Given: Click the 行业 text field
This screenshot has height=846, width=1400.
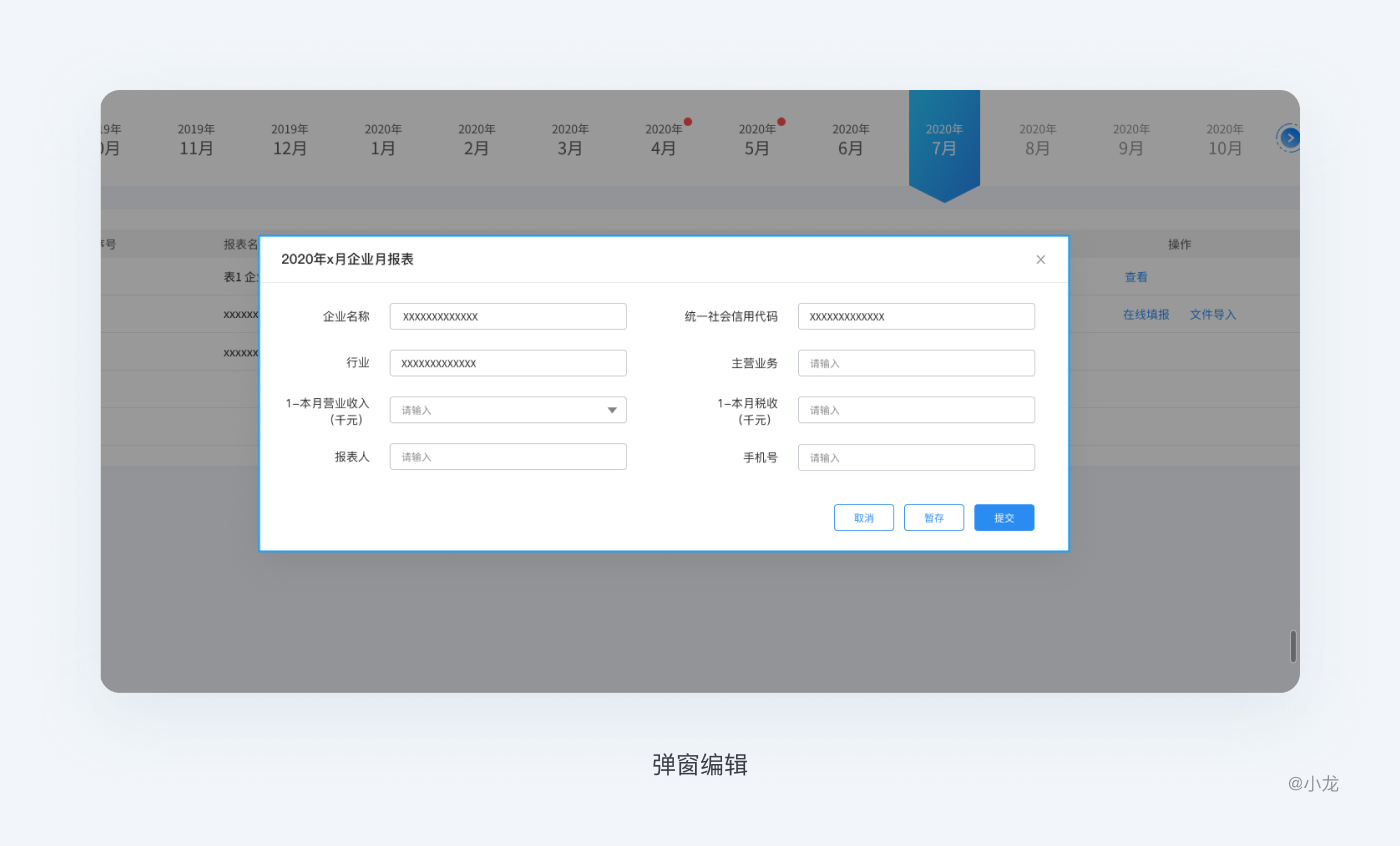Looking at the screenshot, I should pos(508,363).
